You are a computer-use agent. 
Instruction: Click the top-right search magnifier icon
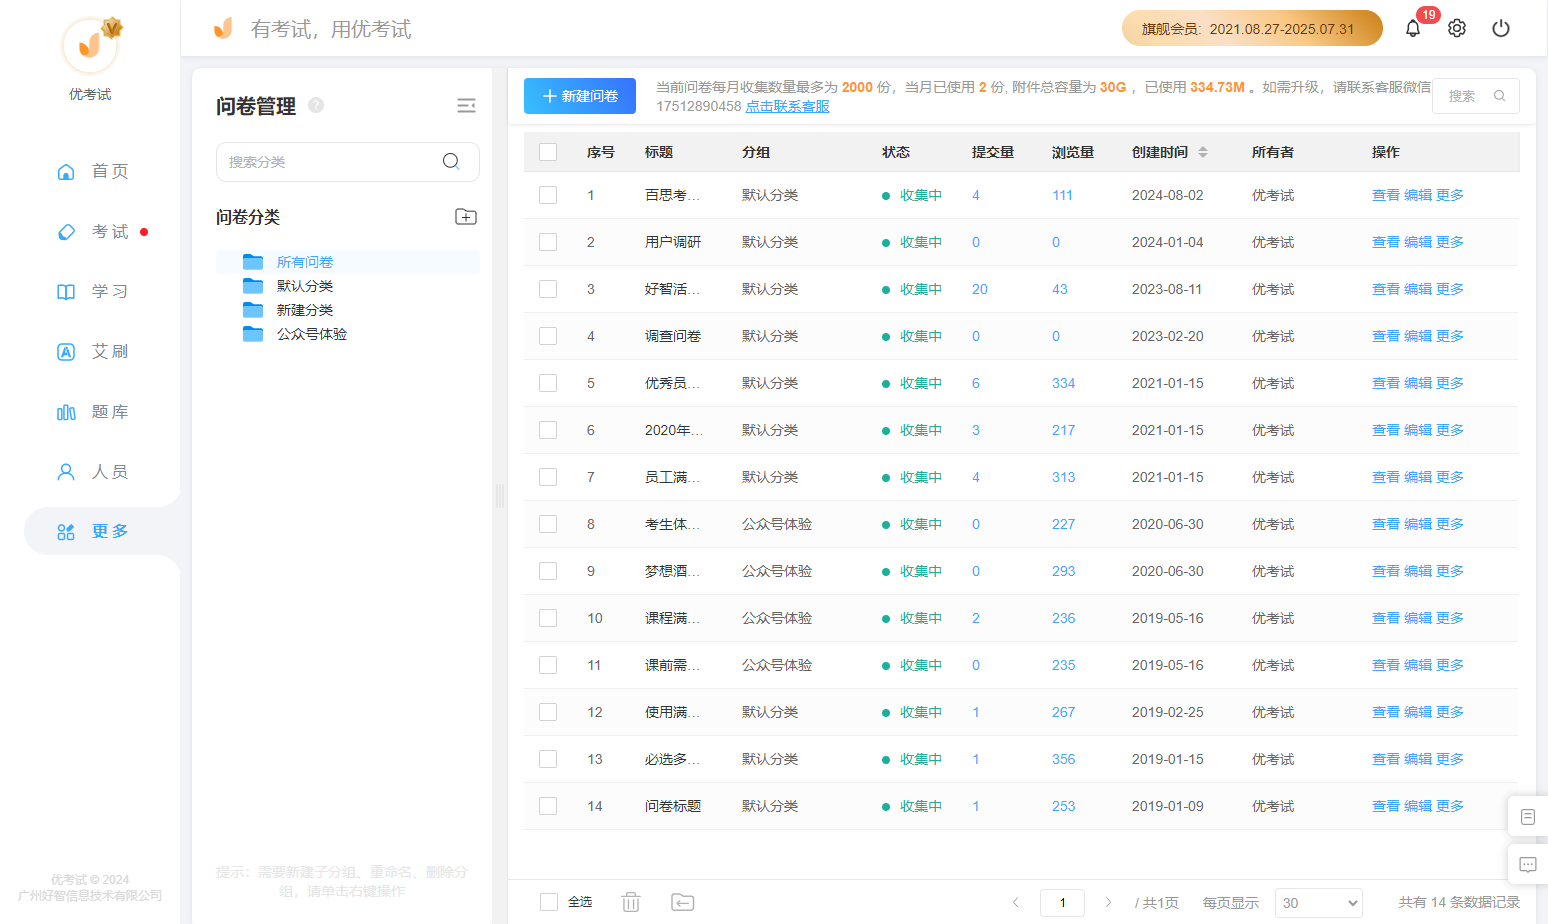pos(1499,96)
